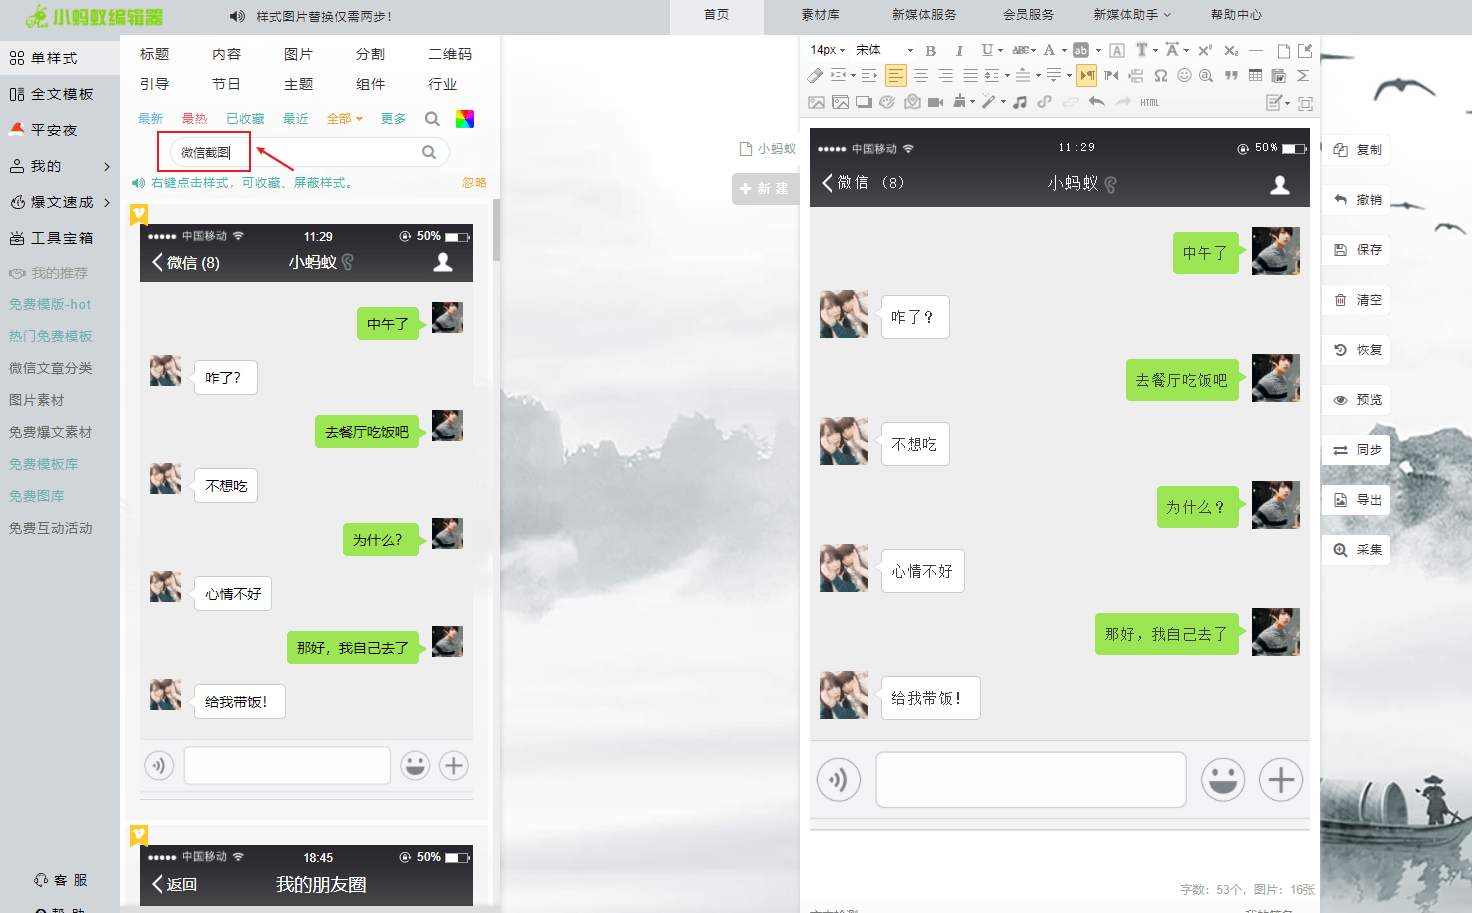Toggle the highlighted left-align button

click(895, 76)
